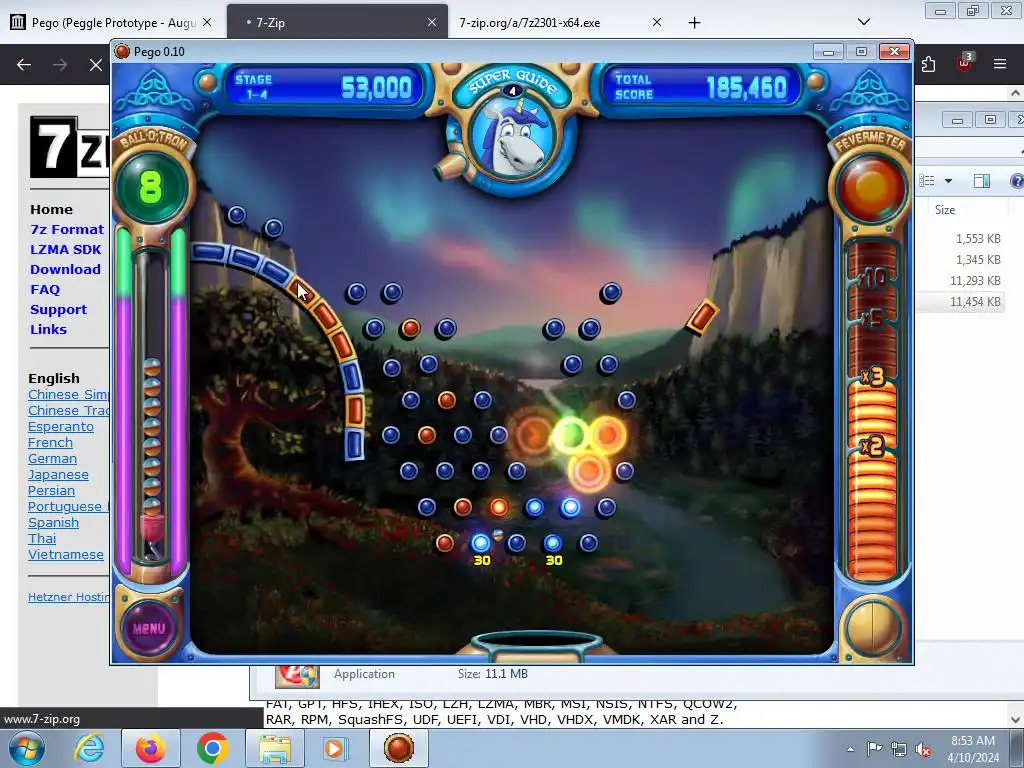The image size is (1024, 768).
Task: Click the x2 marker on the Fevermeter
Action: [872, 447]
